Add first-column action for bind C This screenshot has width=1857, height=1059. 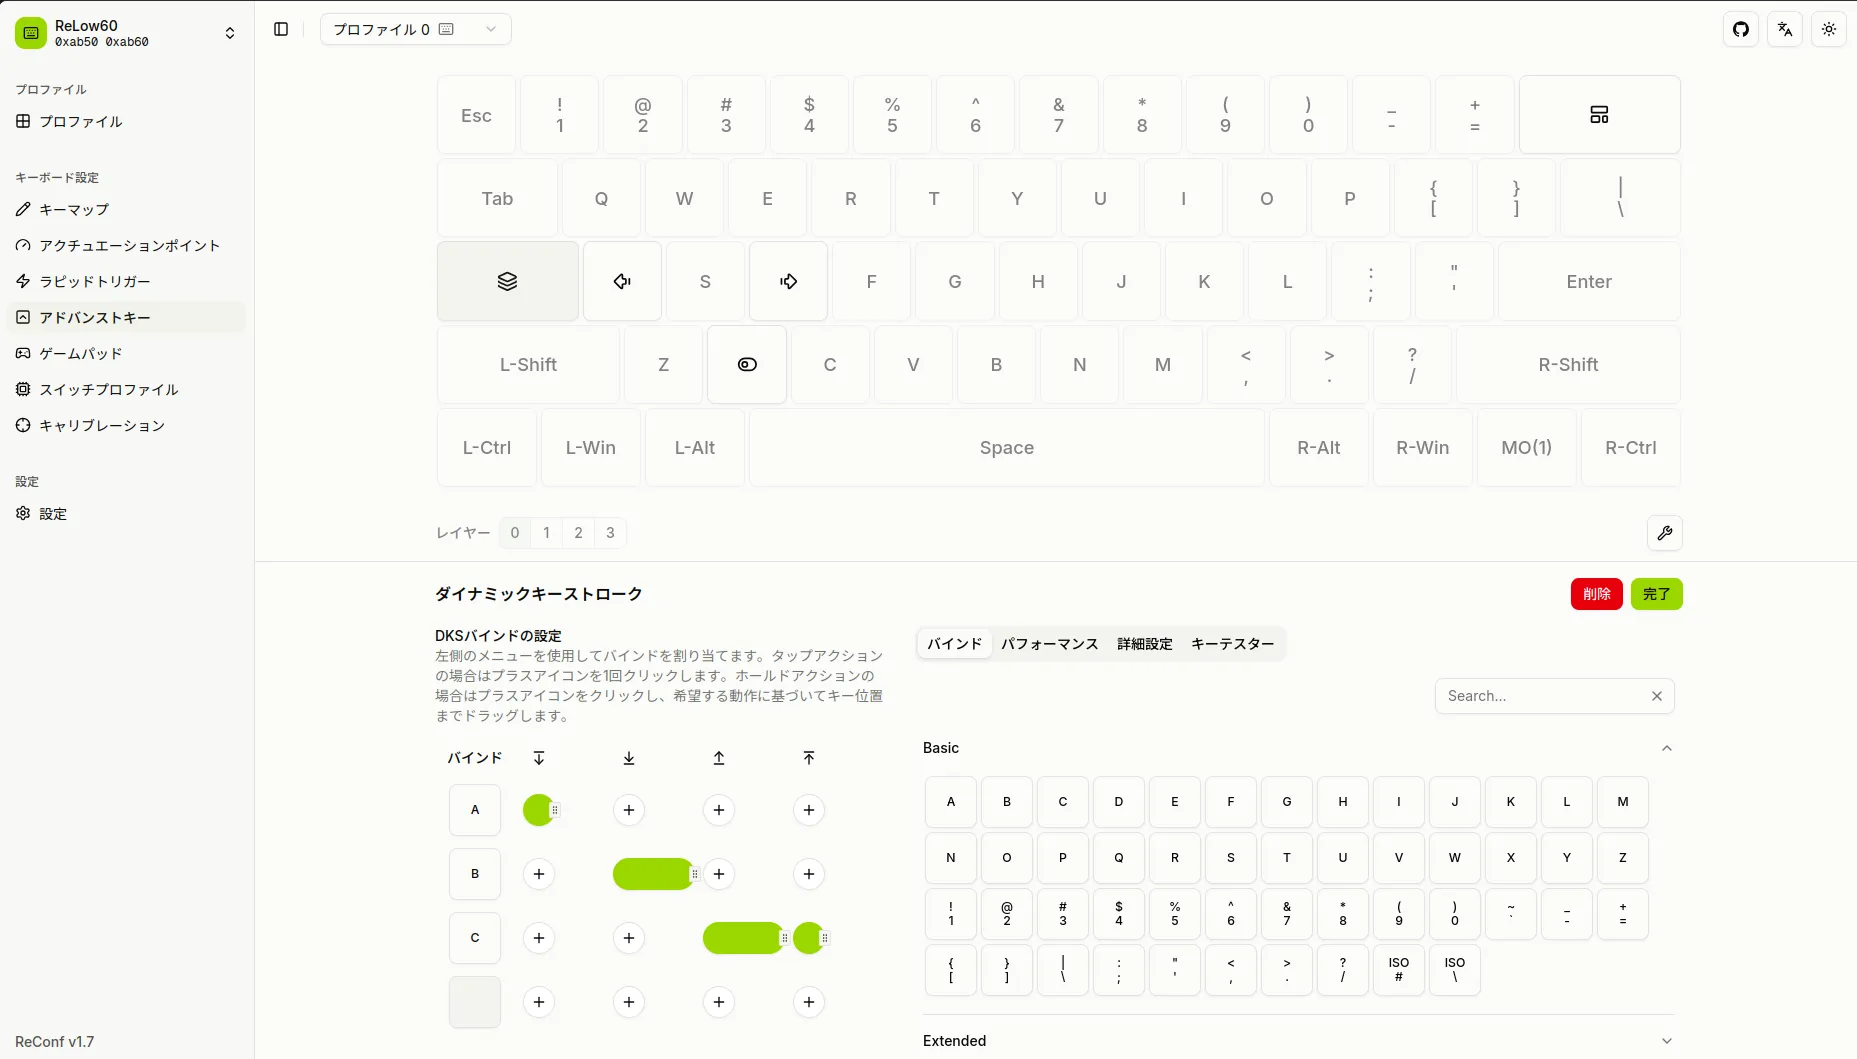point(539,938)
